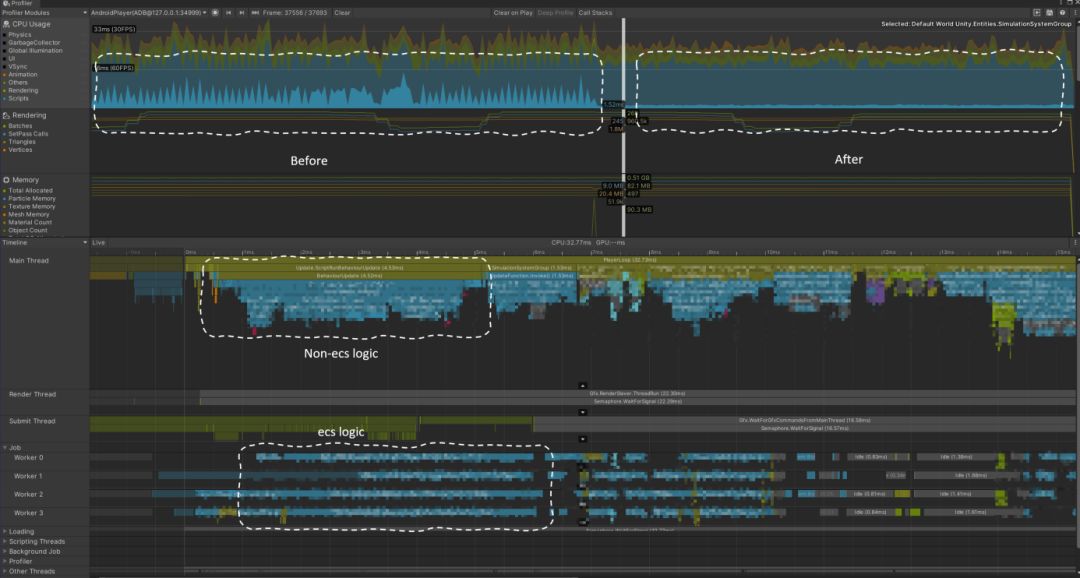Select the Gfx.WaitForGfxCommandsFromMainThread sample
The image size is (1080, 578).
click(x=804, y=420)
